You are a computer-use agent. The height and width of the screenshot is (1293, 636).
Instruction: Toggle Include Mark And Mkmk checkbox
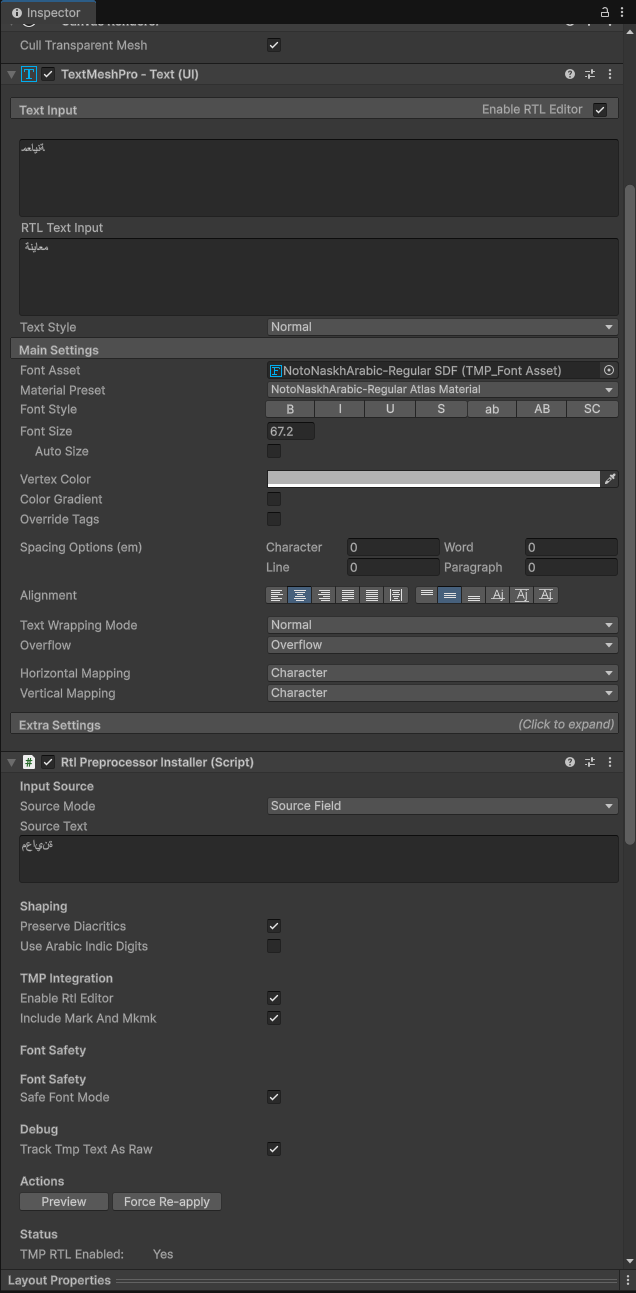[x=274, y=1018]
